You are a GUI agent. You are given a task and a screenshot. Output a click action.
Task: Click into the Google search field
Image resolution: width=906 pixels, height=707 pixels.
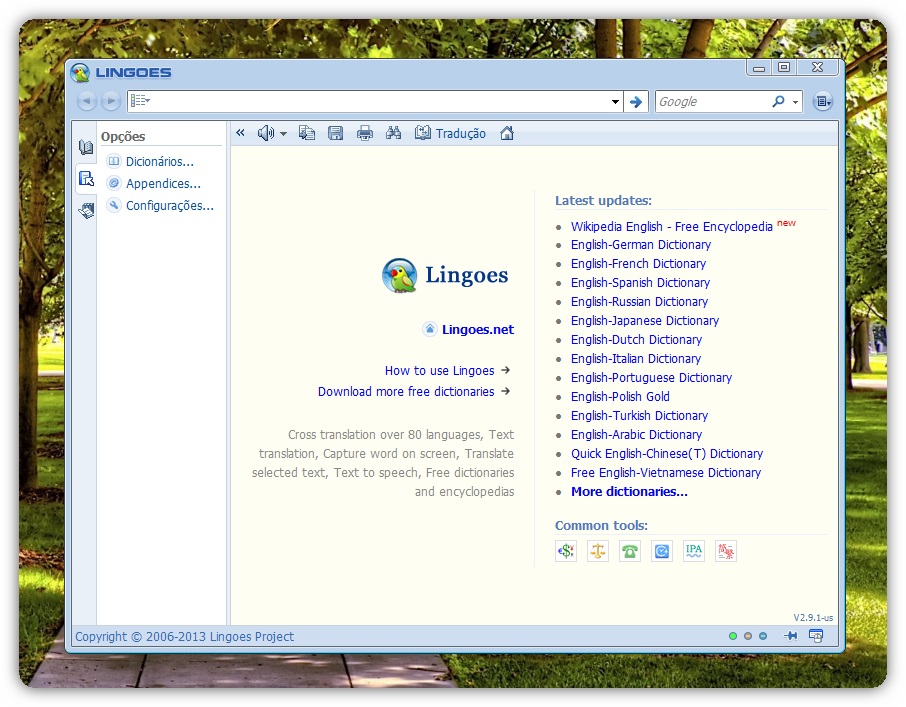coord(711,102)
